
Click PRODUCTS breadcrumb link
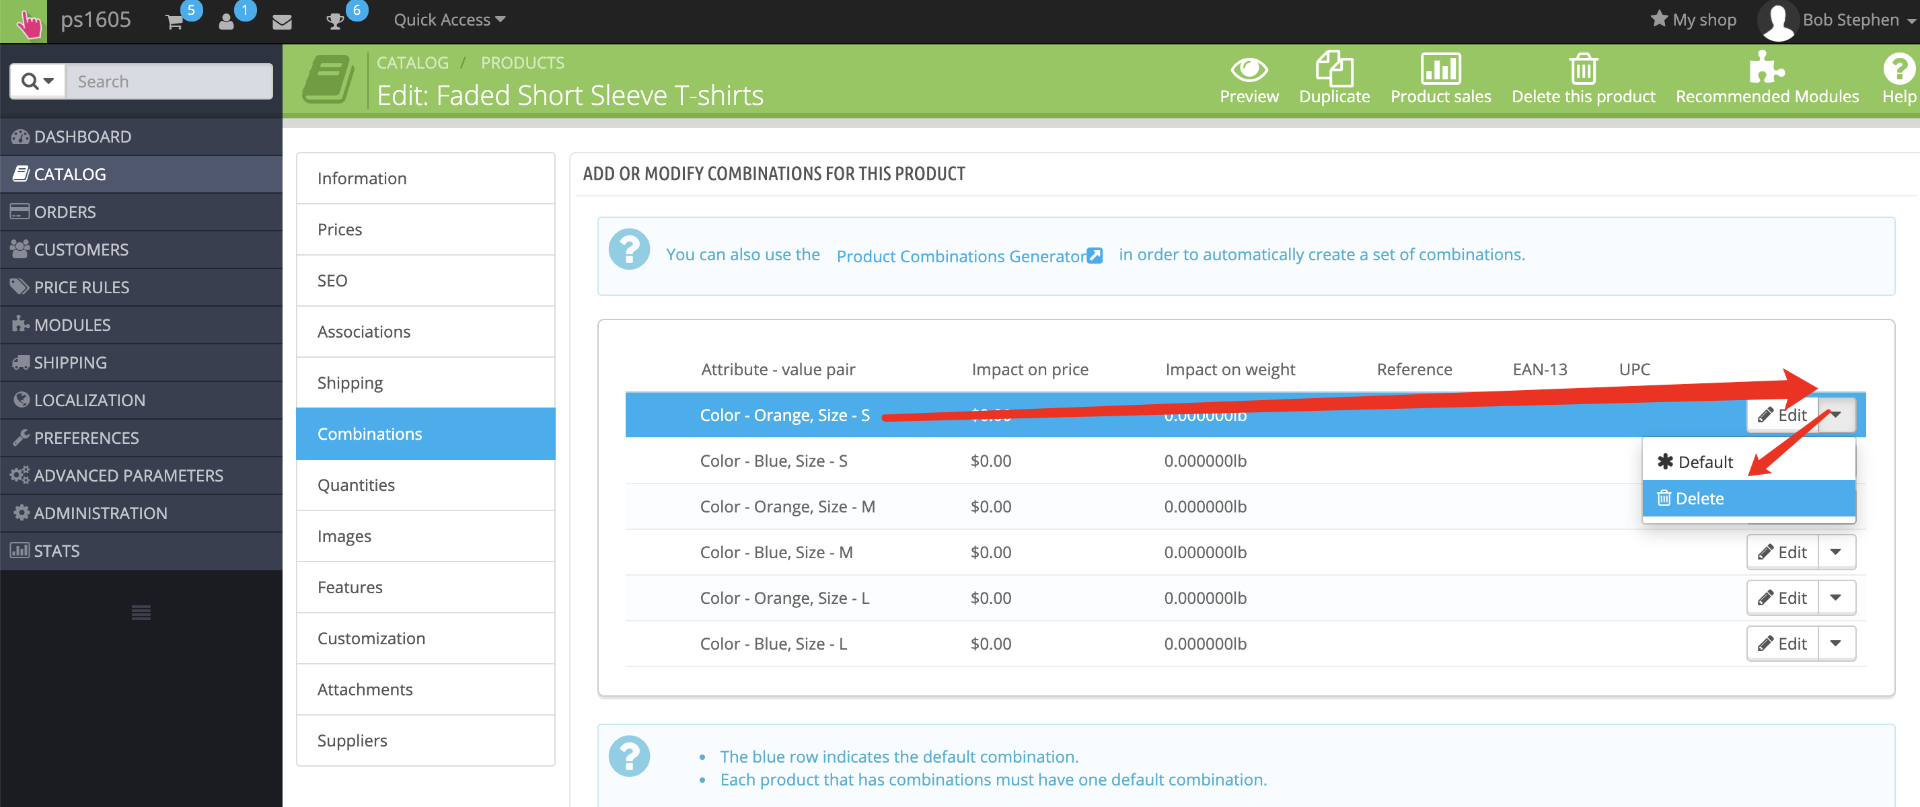coord(522,63)
